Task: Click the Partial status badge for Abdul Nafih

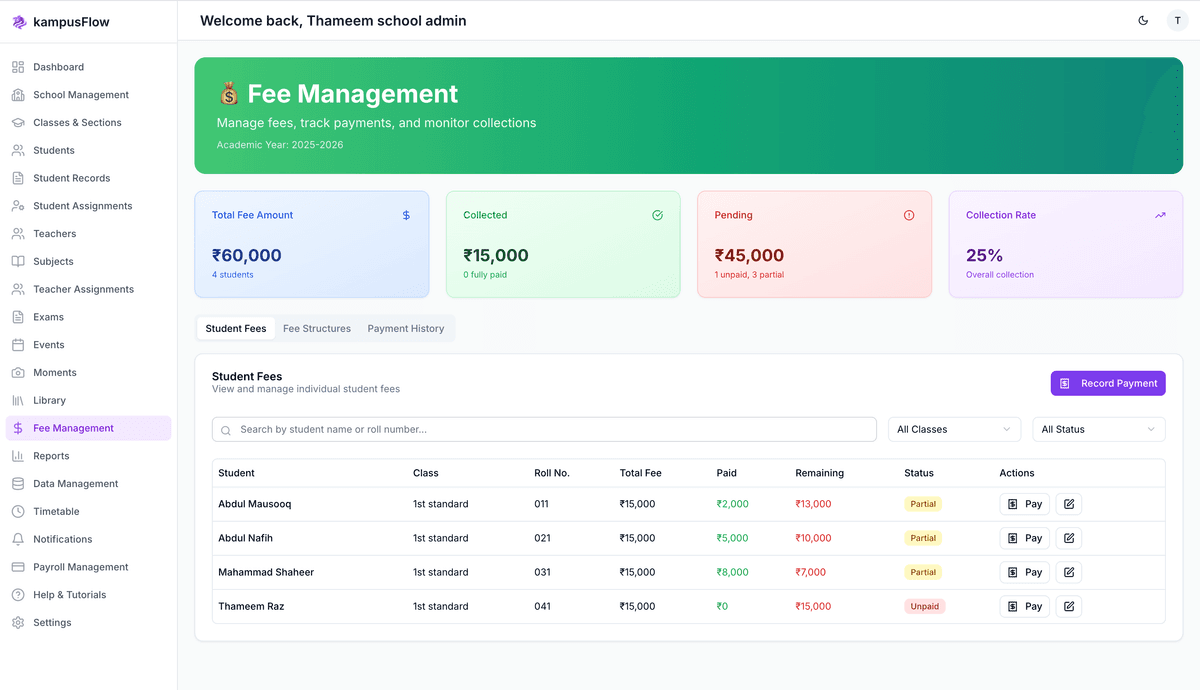Action: point(923,538)
